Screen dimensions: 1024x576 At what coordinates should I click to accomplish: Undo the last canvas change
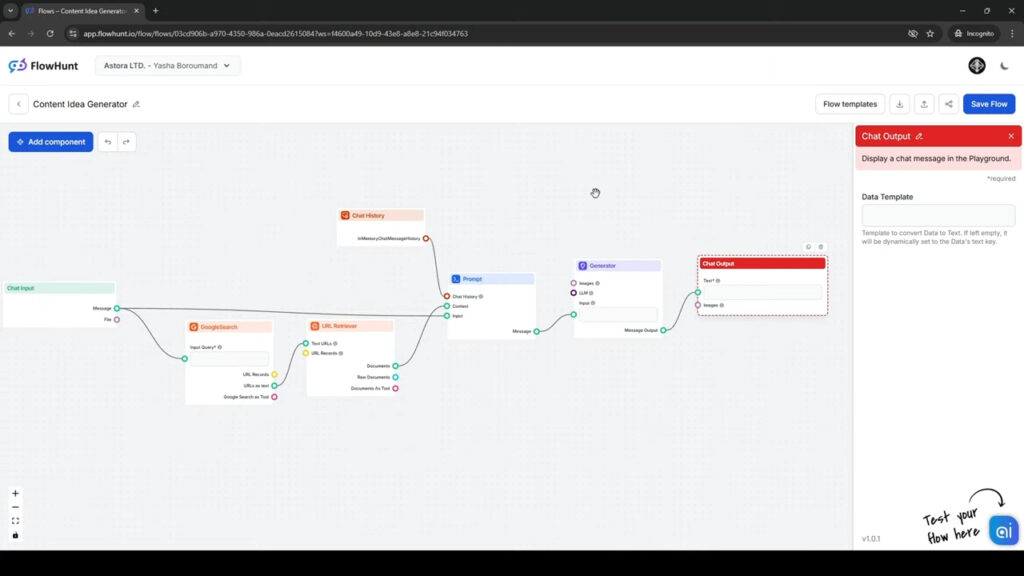[109, 141]
